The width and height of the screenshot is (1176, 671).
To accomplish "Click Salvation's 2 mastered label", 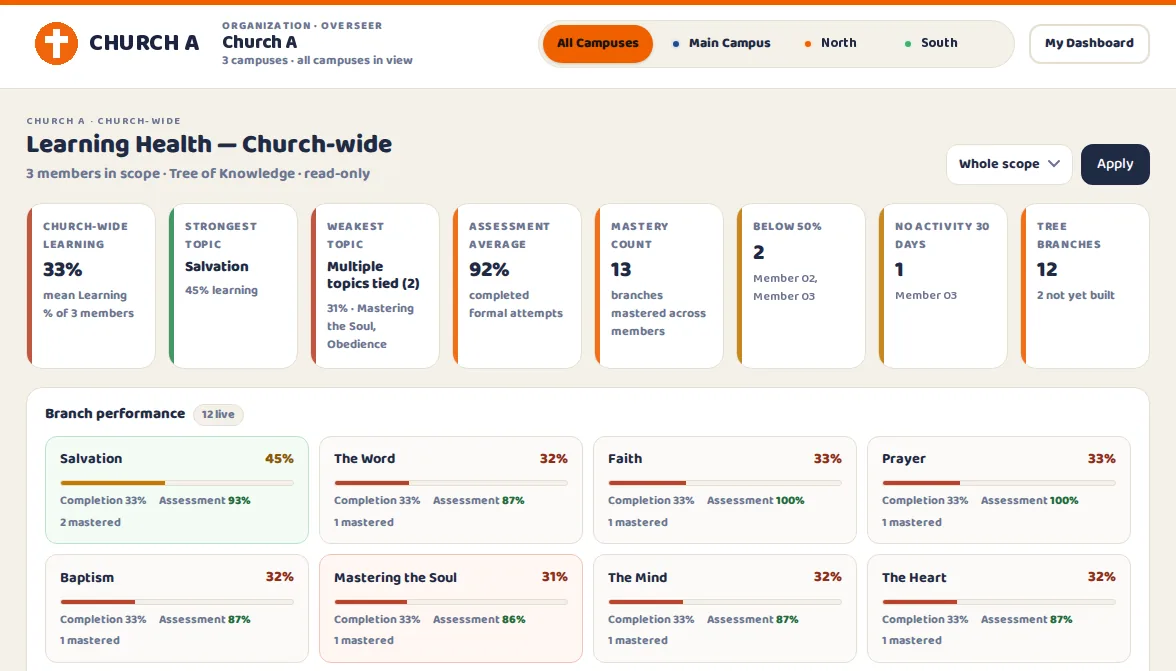I will click(90, 523).
